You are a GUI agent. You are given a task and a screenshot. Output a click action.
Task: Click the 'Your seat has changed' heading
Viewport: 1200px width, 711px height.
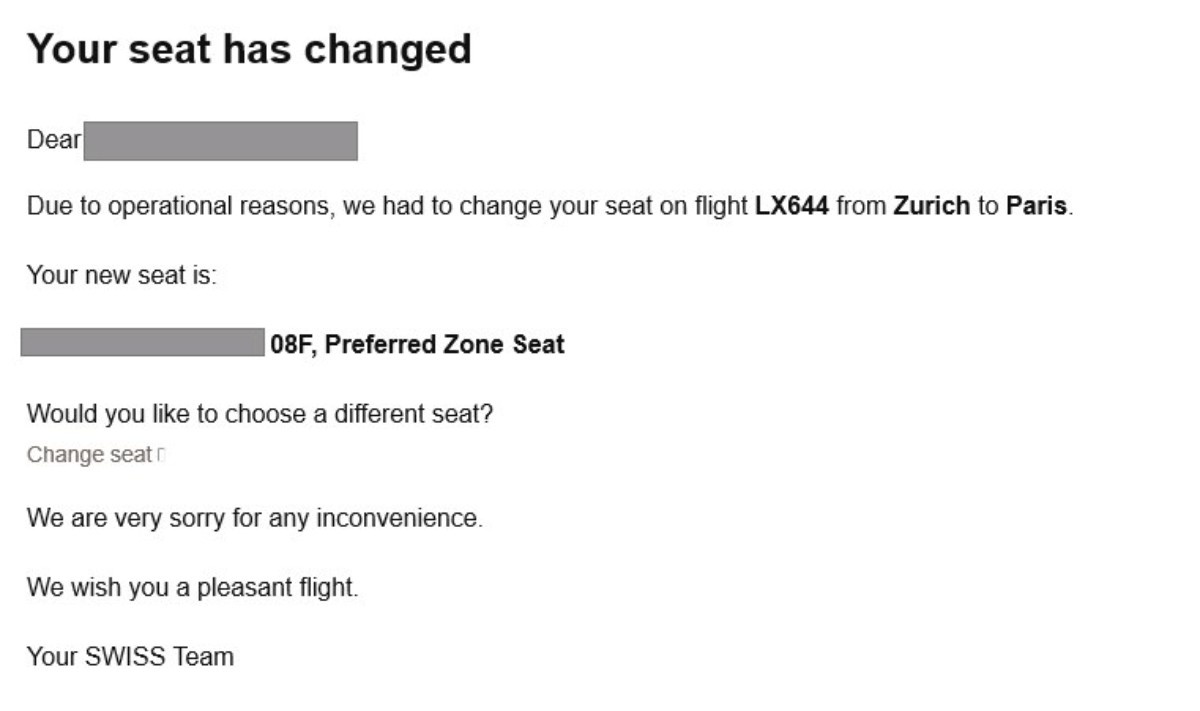[x=249, y=48]
